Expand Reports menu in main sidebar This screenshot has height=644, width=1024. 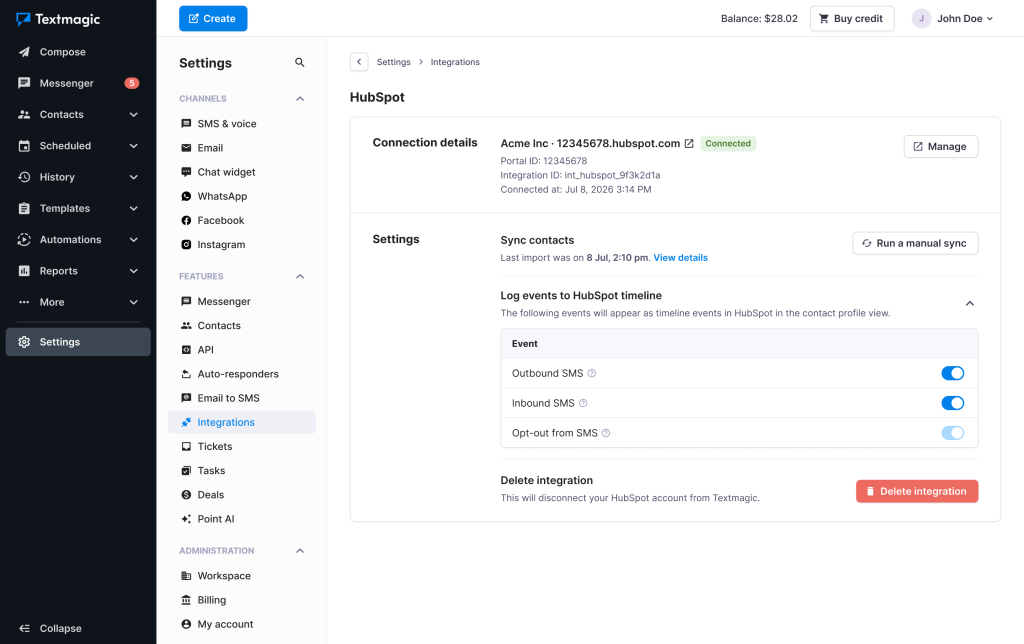pyautogui.click(x=134, y=271)
